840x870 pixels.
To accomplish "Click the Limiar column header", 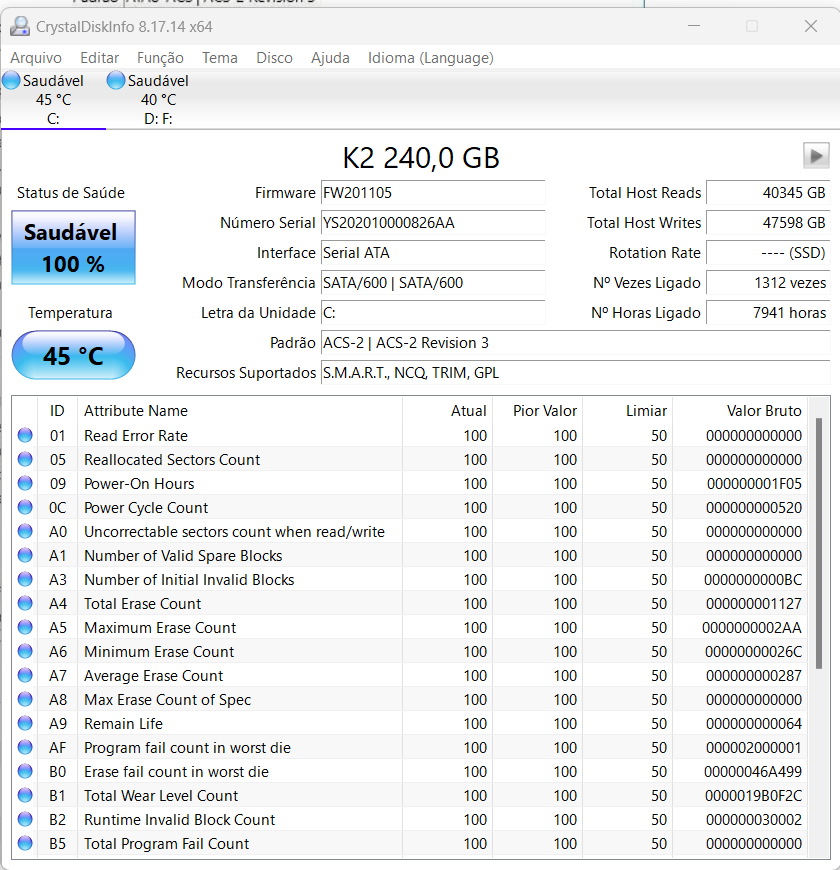I will [646, 411].
